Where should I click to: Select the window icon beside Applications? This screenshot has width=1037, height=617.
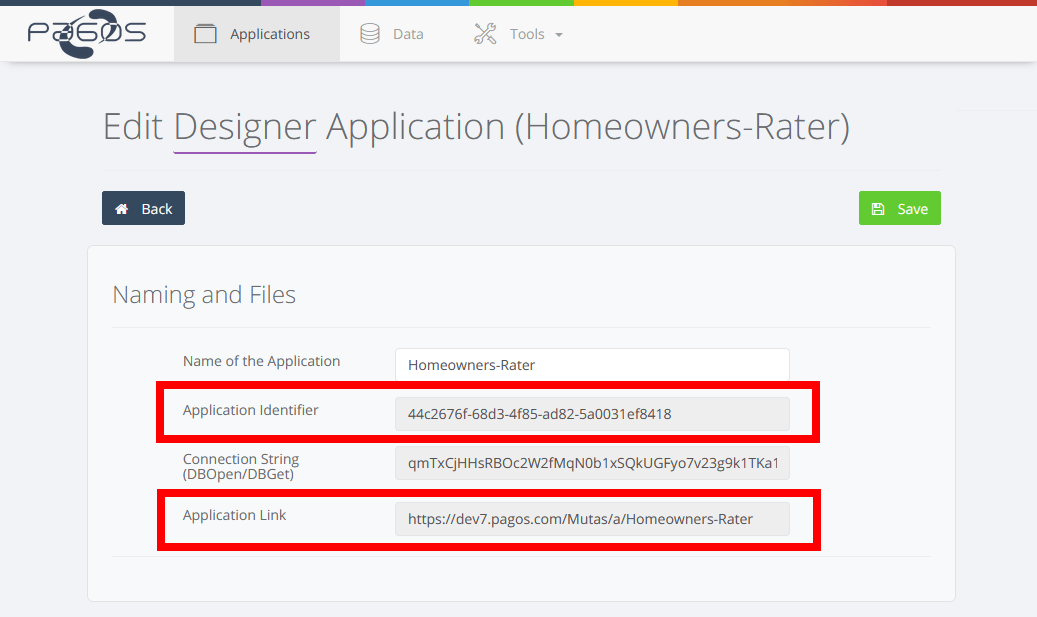205,33
